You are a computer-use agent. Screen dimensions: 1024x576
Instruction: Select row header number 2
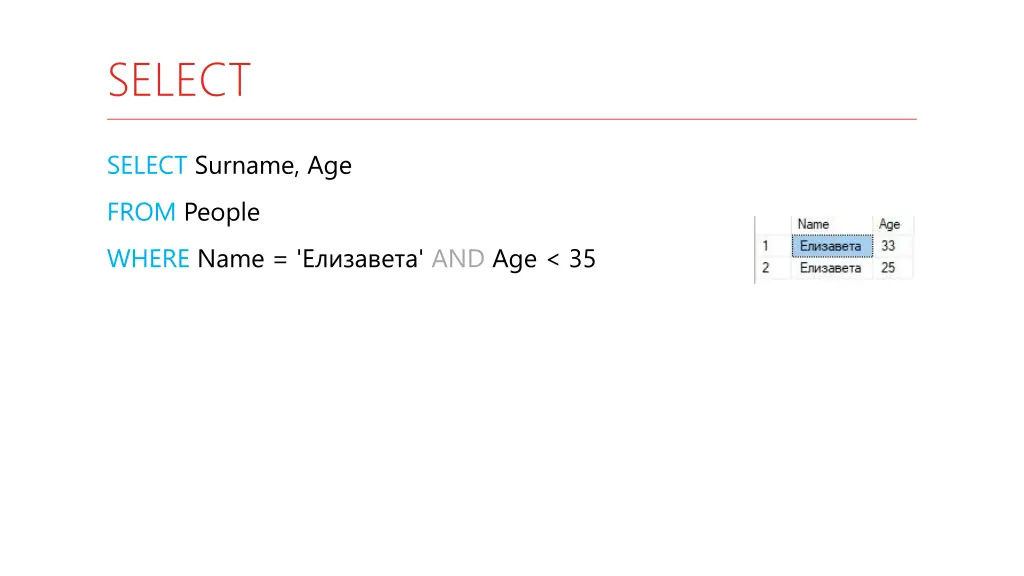click(773, 268)
